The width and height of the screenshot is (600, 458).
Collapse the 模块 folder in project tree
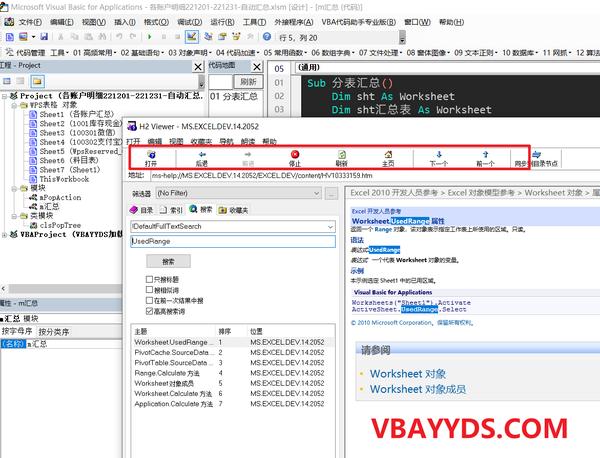14,188
